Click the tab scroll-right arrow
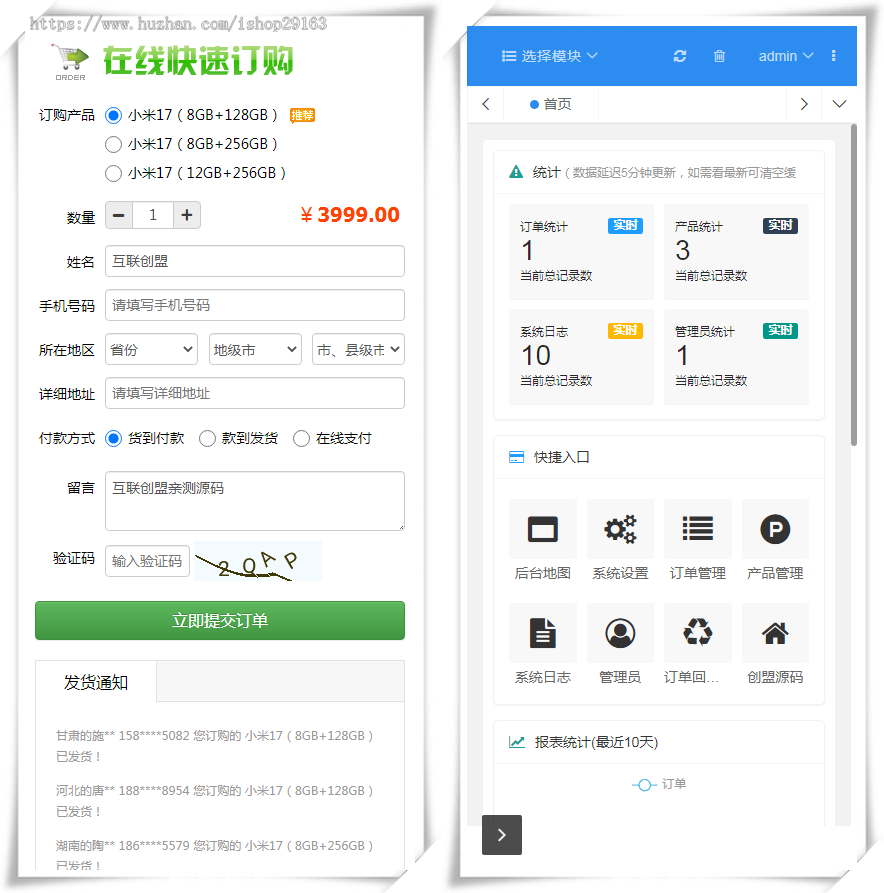This screenshot has height=893, width=884. point(804,104)
